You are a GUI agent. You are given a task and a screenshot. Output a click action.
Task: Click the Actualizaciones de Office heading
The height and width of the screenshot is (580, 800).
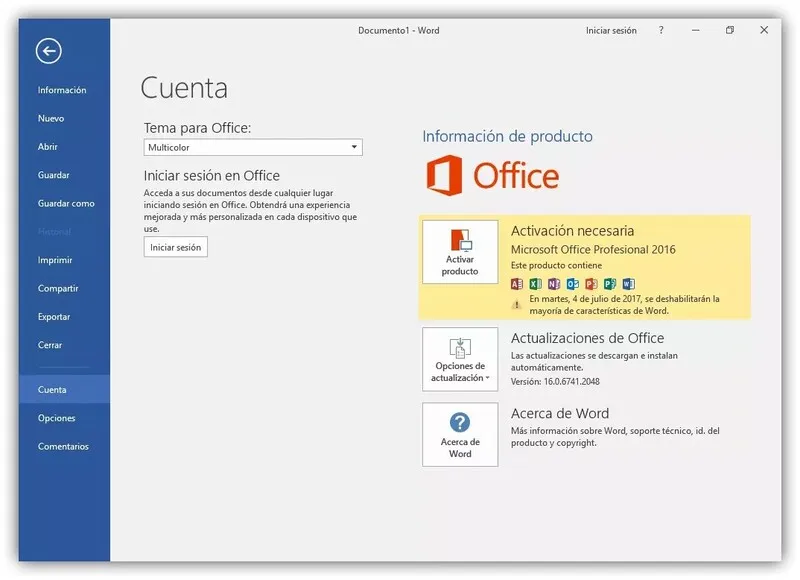[587, 338]
